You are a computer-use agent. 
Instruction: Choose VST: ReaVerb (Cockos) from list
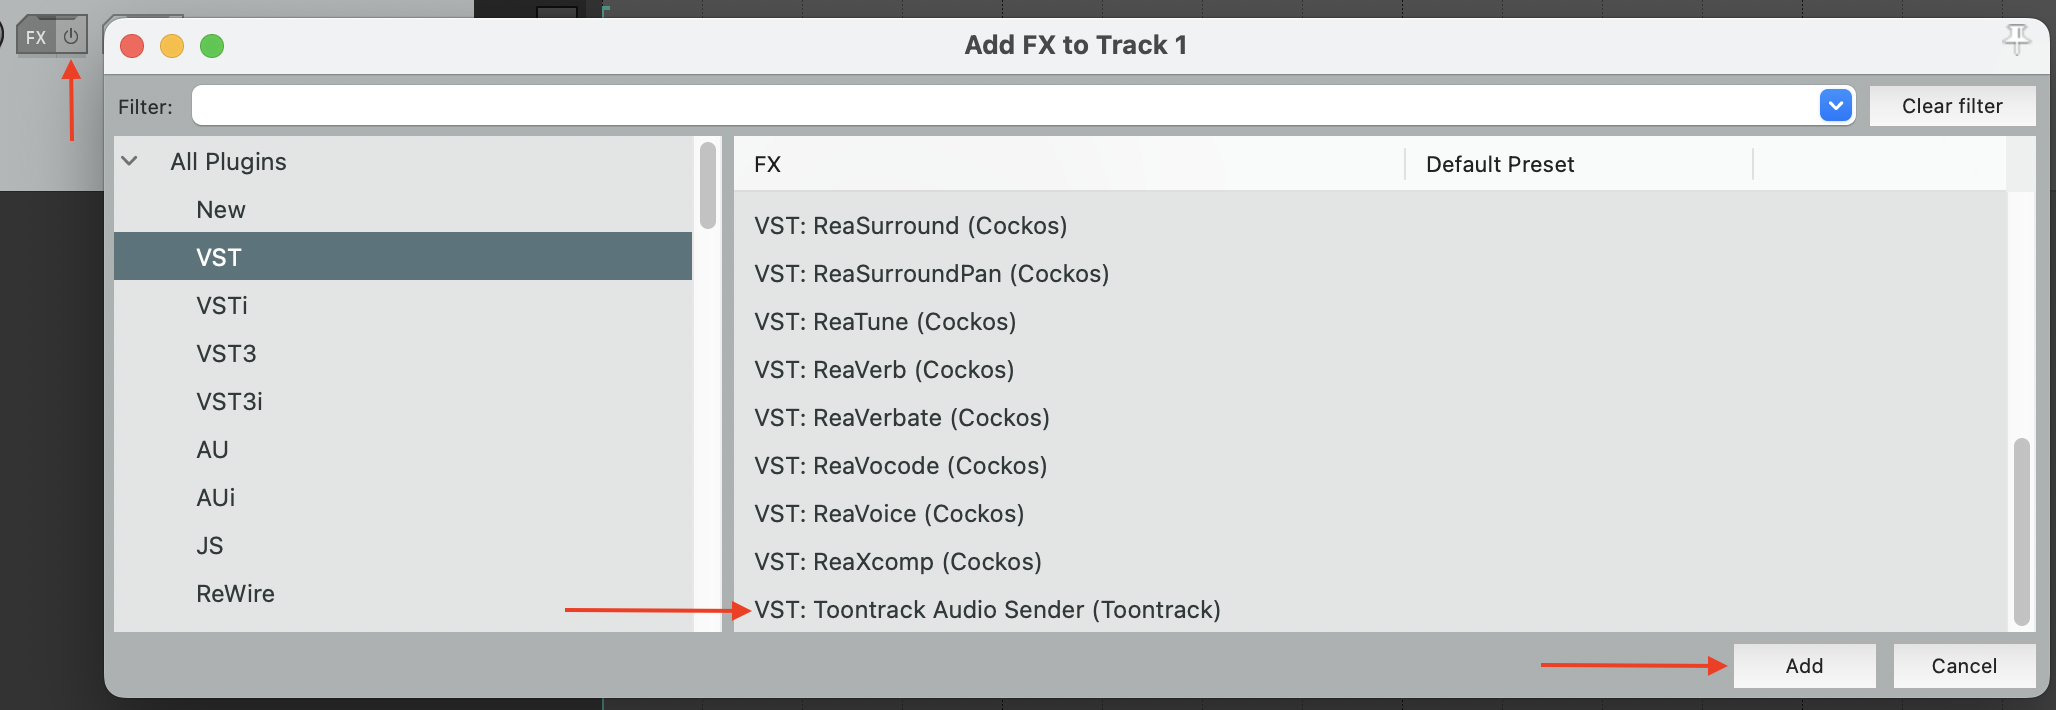point(884,370)
